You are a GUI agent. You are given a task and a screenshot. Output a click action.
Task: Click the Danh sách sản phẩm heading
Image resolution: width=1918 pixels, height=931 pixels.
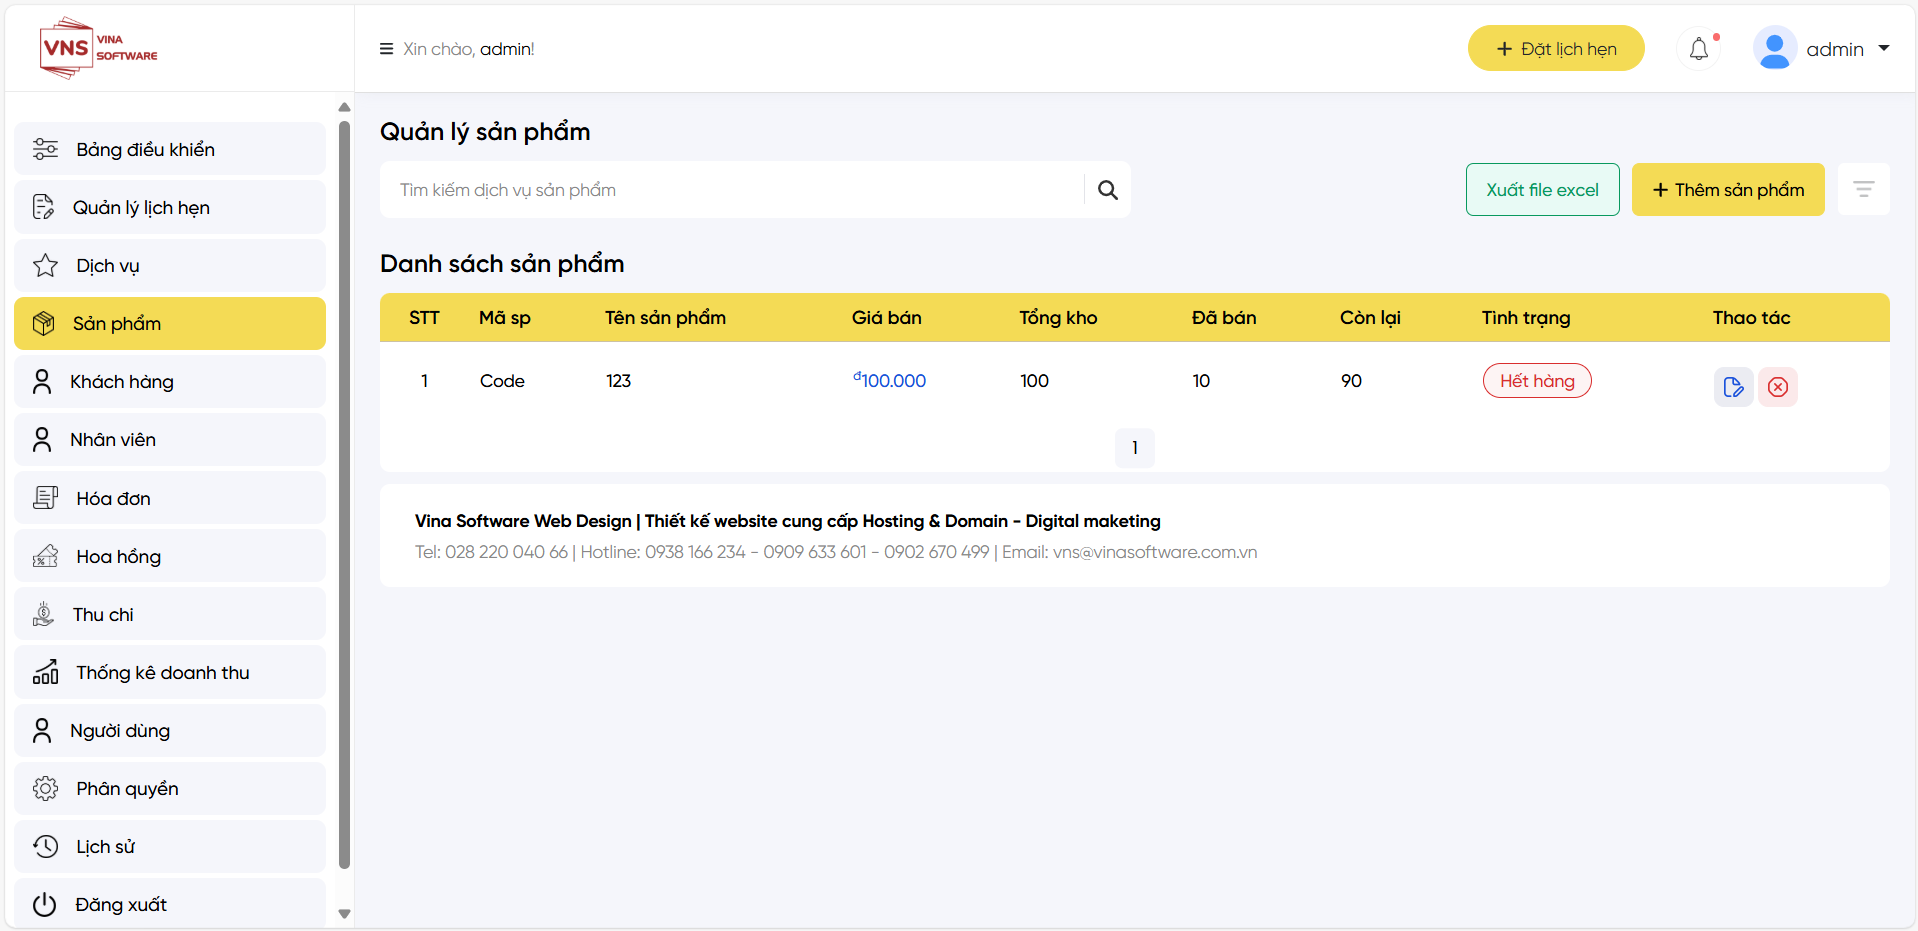502,263
